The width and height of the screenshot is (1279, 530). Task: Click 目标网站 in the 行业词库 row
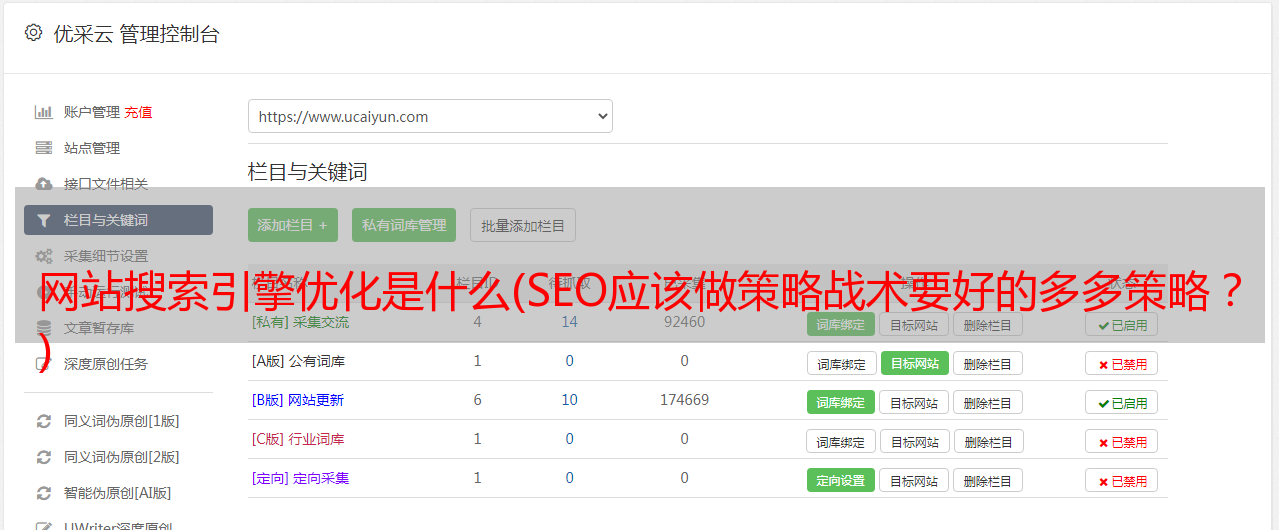click(x=914, y=441)
